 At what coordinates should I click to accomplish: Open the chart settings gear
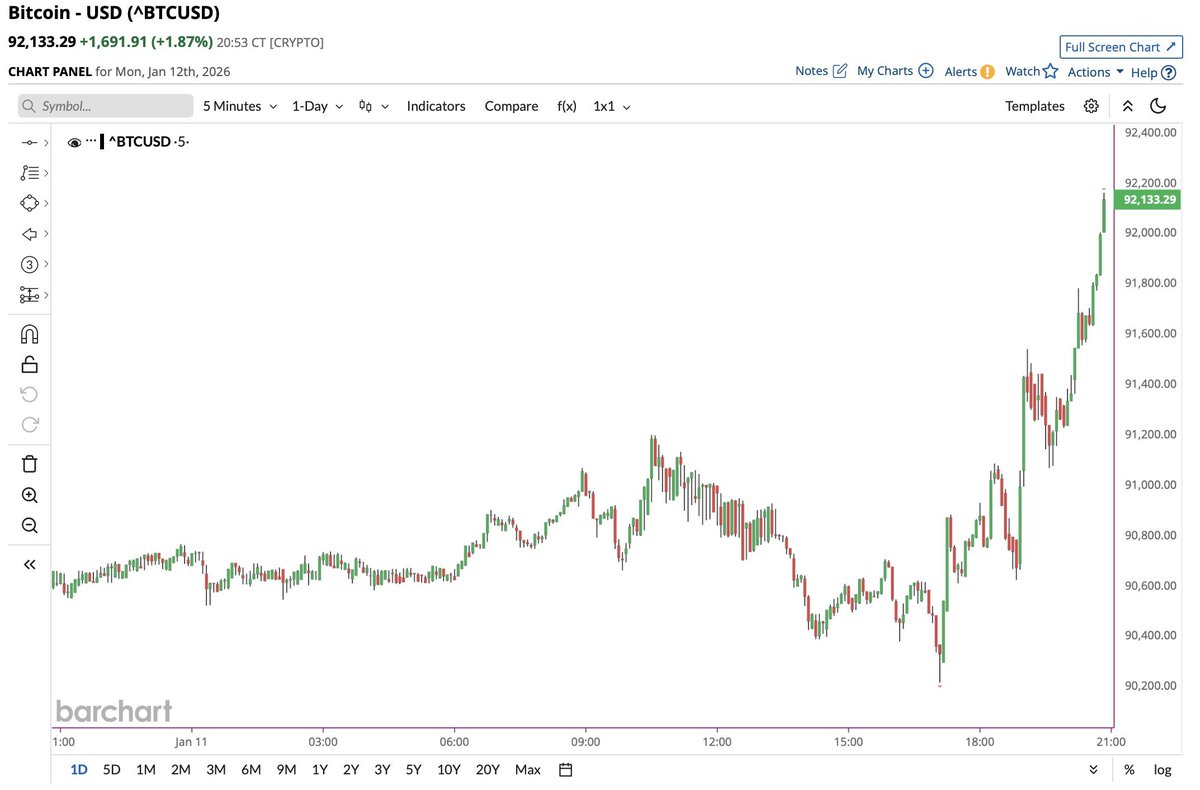point(1091,105)
